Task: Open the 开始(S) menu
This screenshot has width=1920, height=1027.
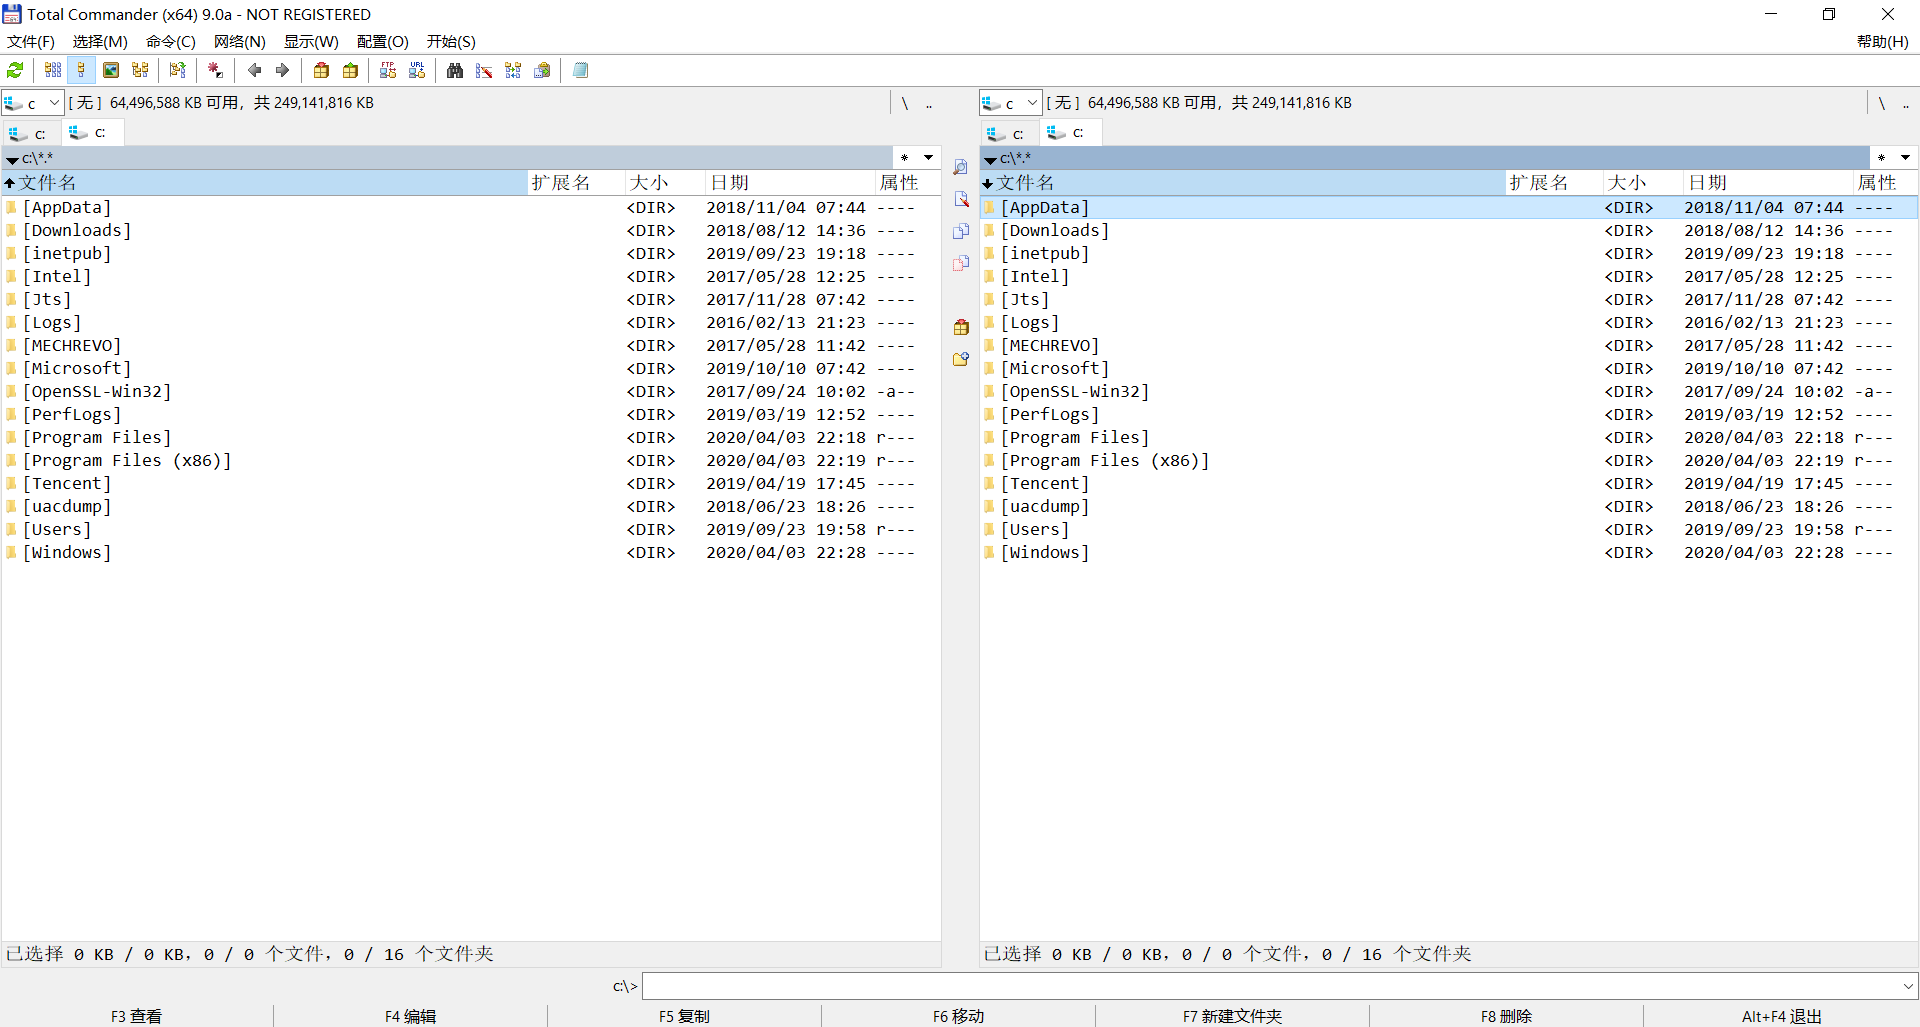Action: click(x=451, y=42)
